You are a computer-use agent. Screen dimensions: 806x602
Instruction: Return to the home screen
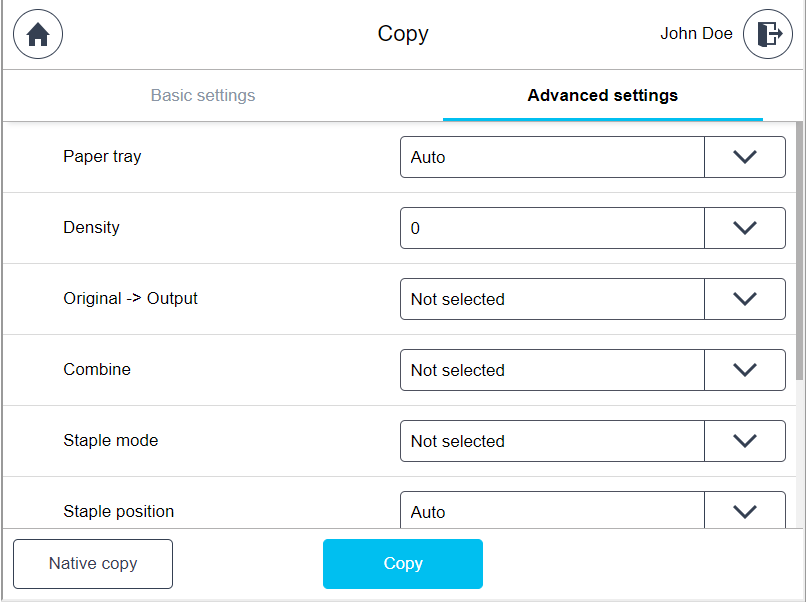click(x=37, y=34)
